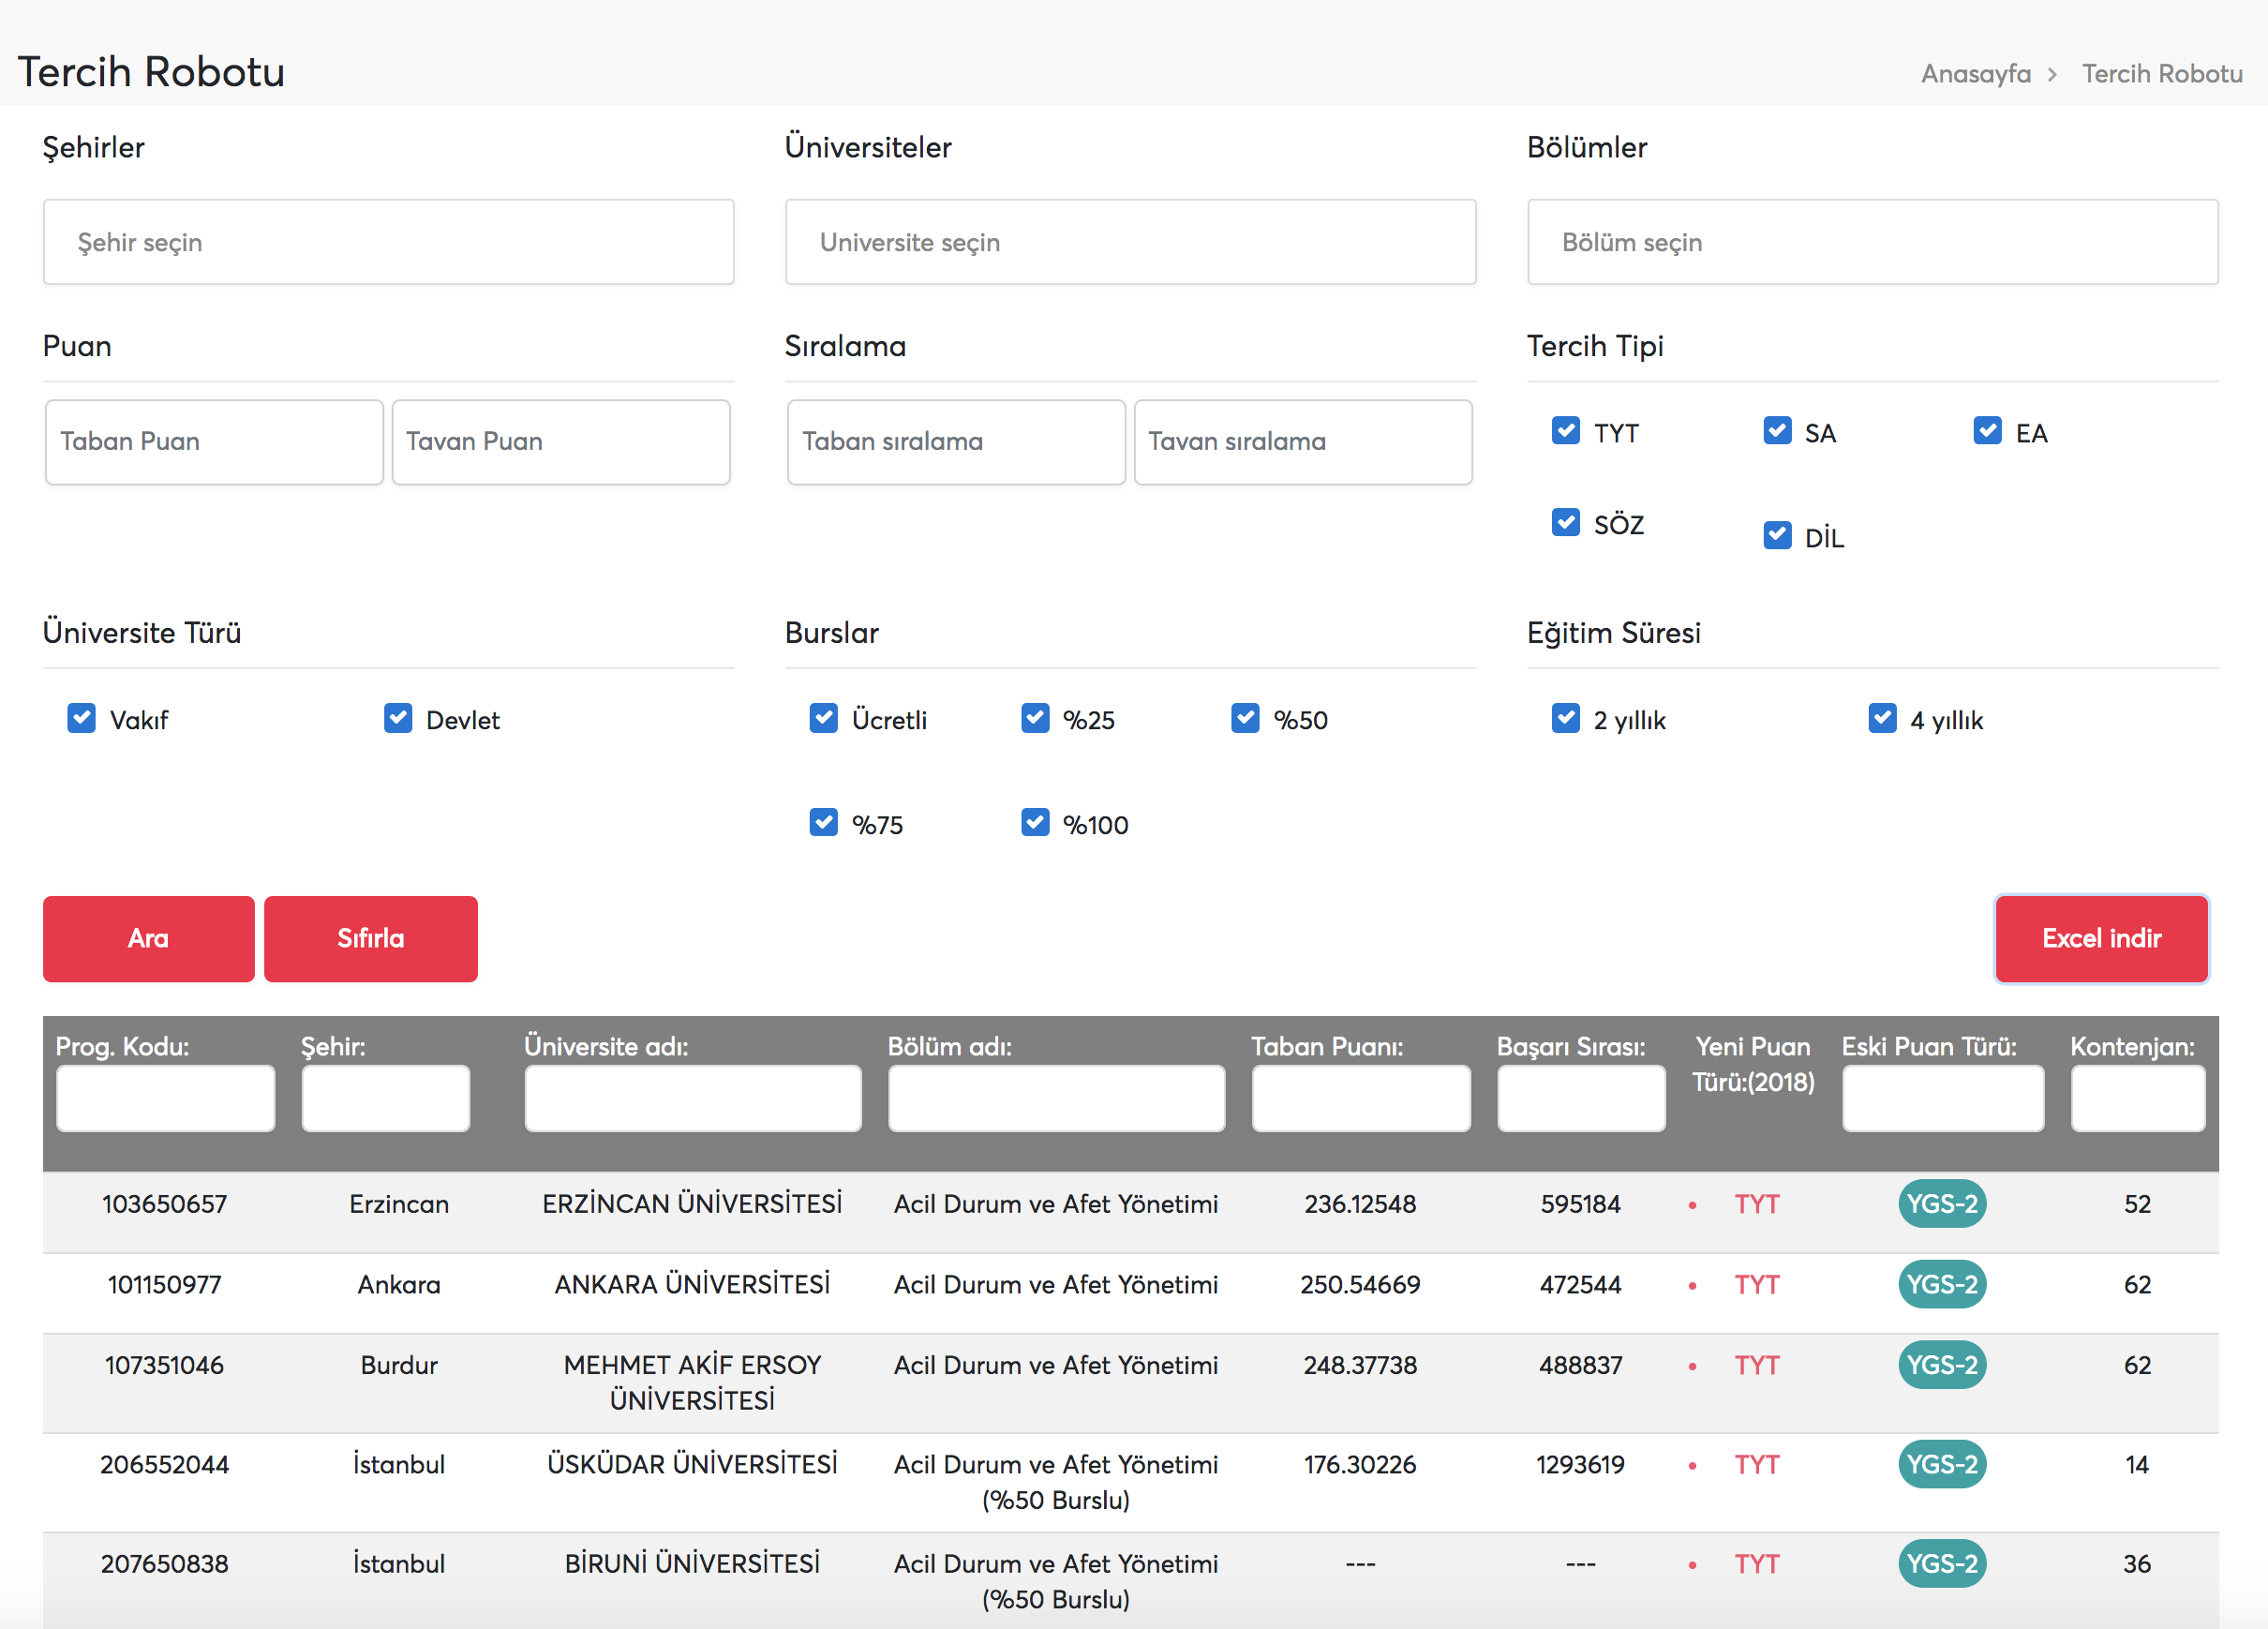Click the Tercih Robotu breadcrumb
The image size is (2268, 1629).
pyautogui.click(x=2162, y=74)
